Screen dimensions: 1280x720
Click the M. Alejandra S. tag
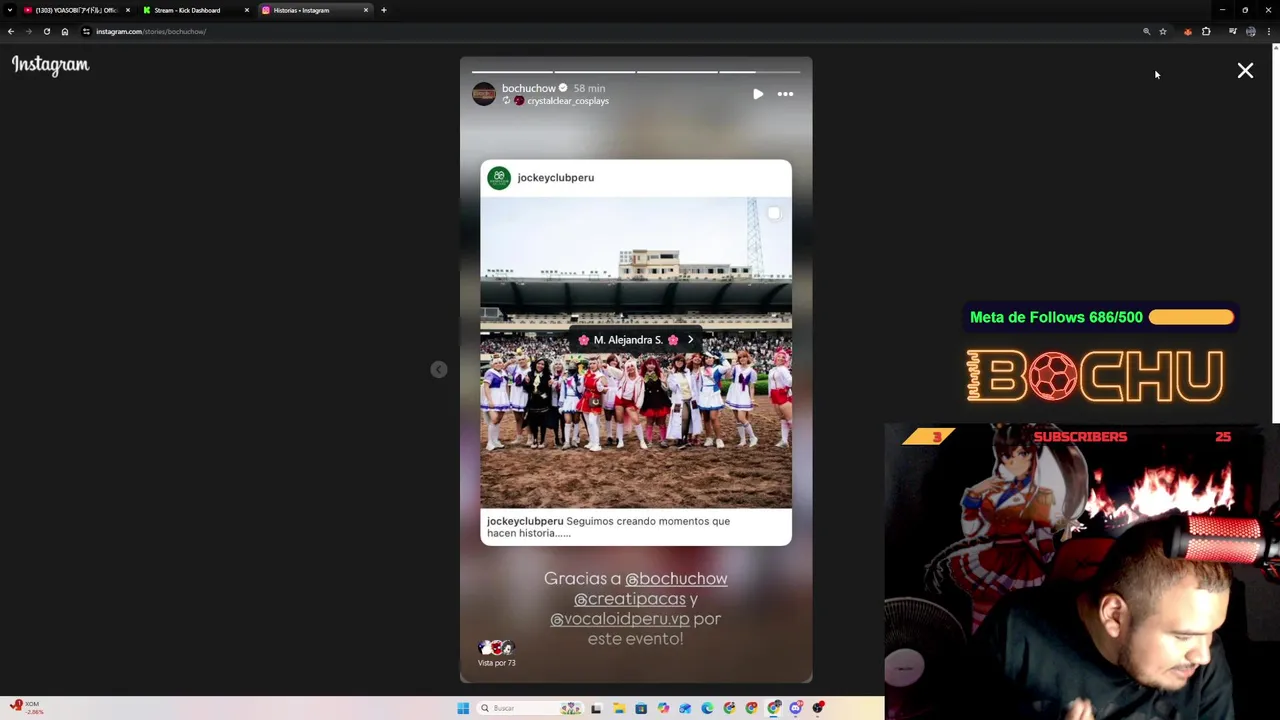[636, 340]
